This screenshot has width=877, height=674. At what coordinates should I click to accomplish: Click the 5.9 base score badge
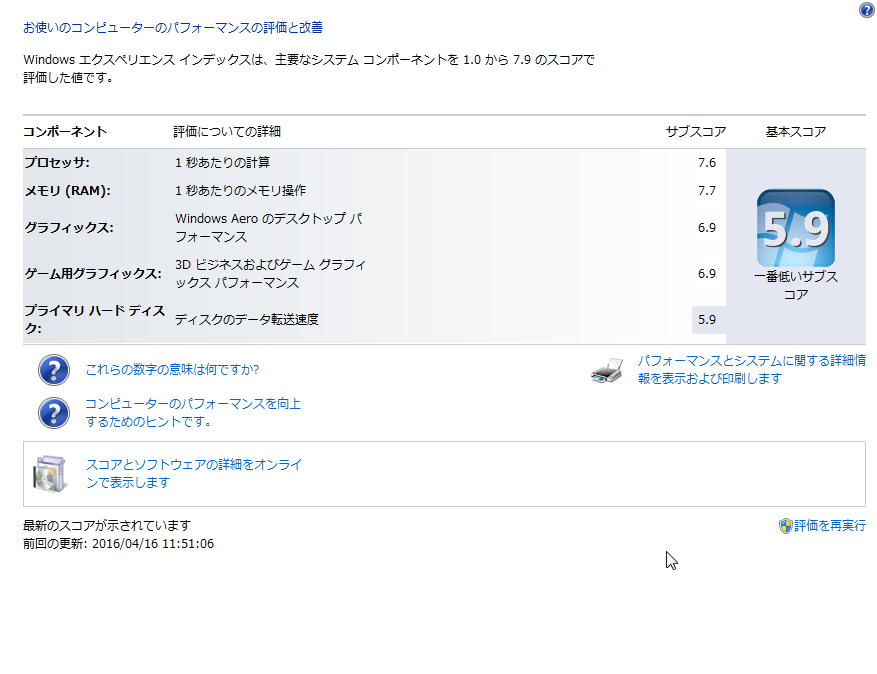[795, 228]
